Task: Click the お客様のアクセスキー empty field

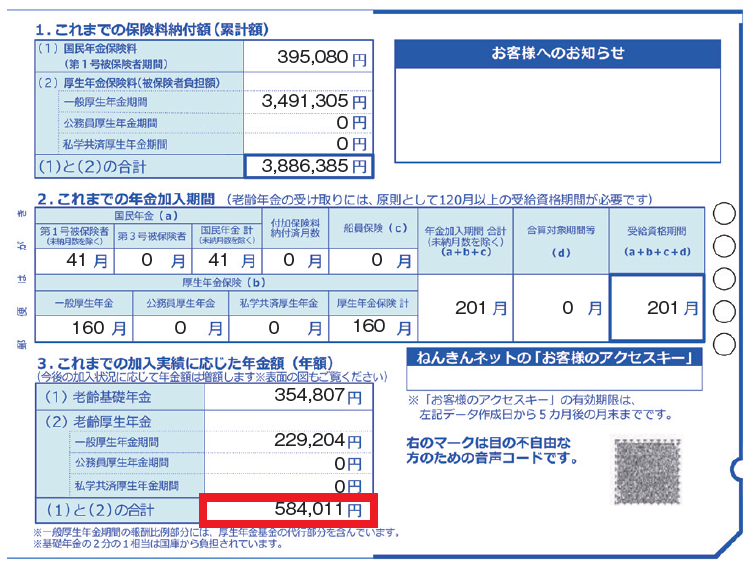Action: pyautogui.click(x=554, y=378)
